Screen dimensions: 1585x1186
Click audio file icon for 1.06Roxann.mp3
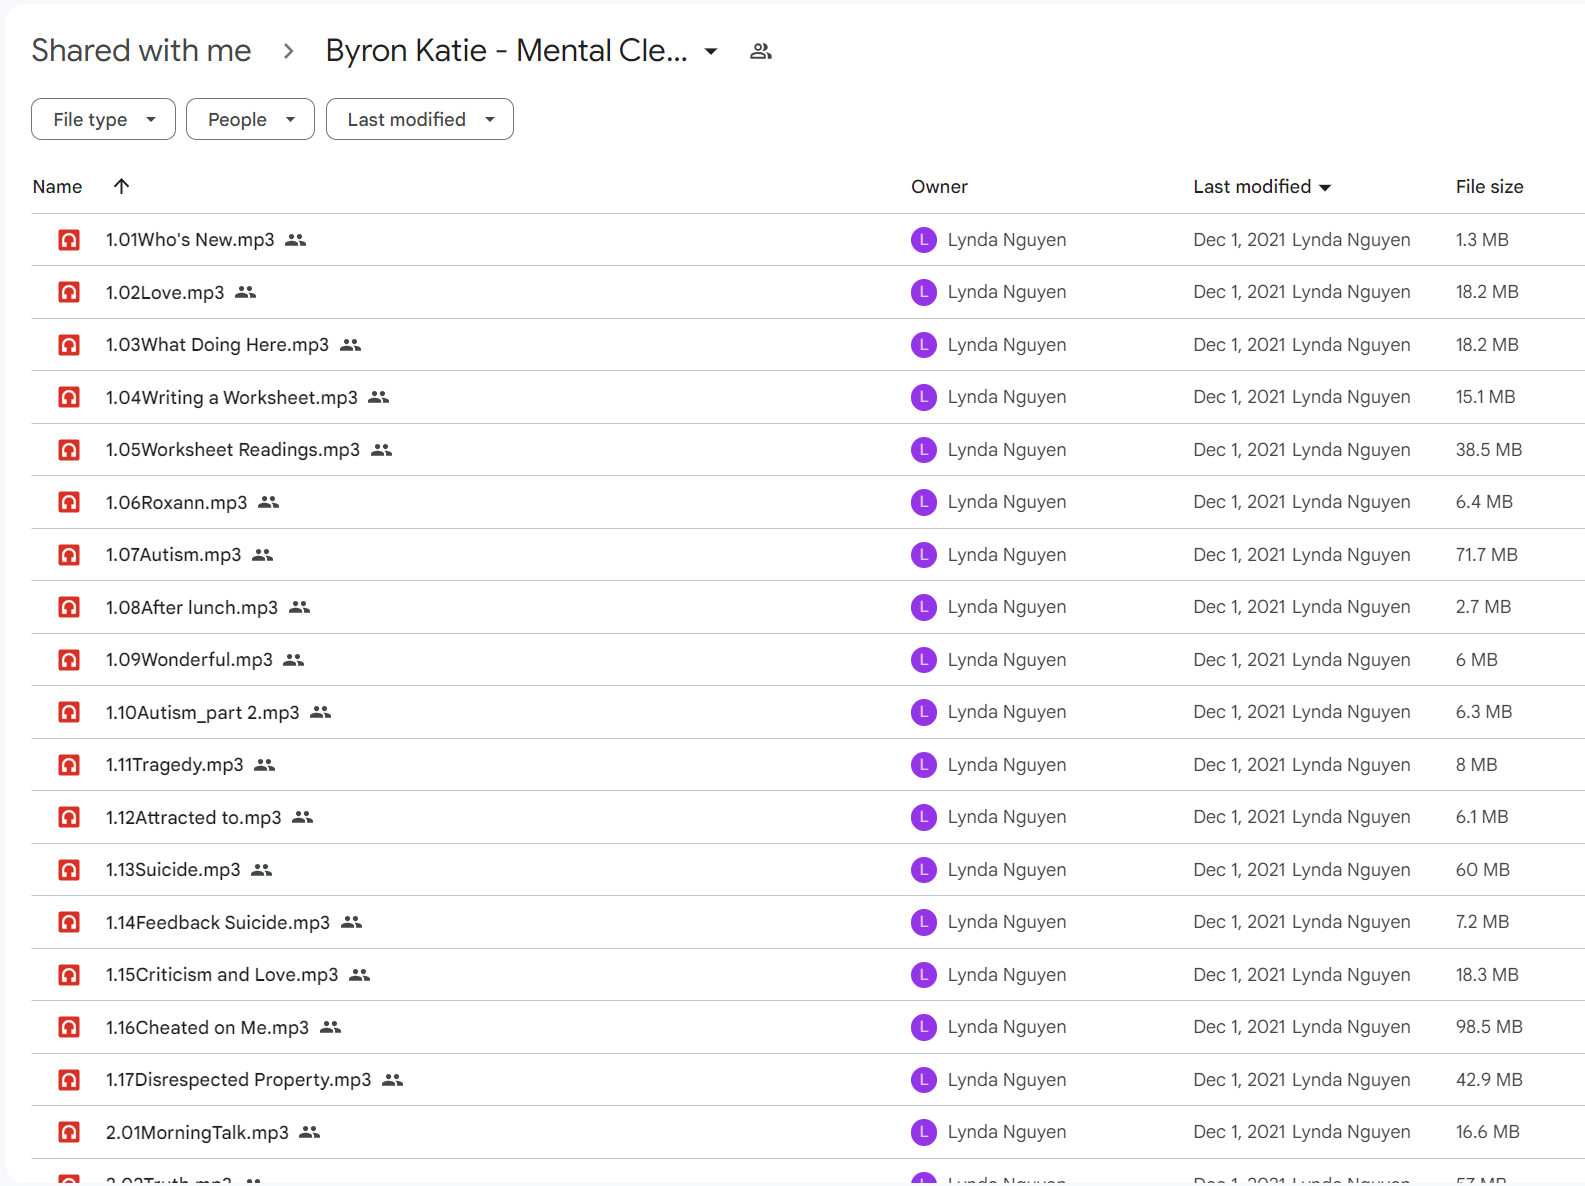pyautogui.click(x=69, y=502)
